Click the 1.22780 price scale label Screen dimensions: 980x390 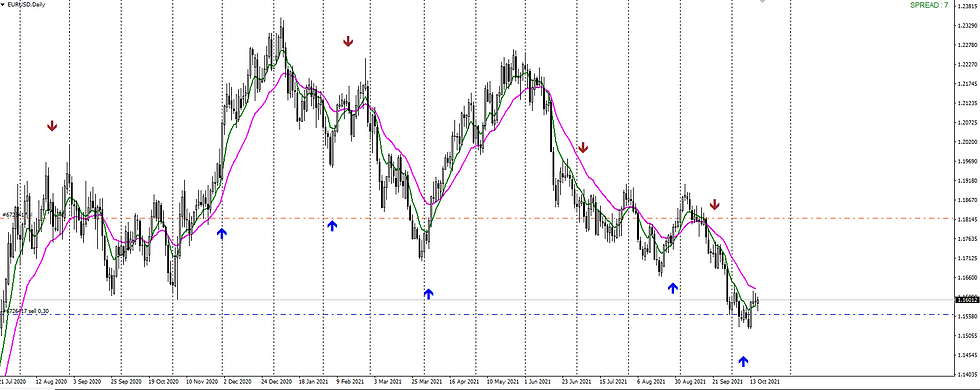point(968,45)
